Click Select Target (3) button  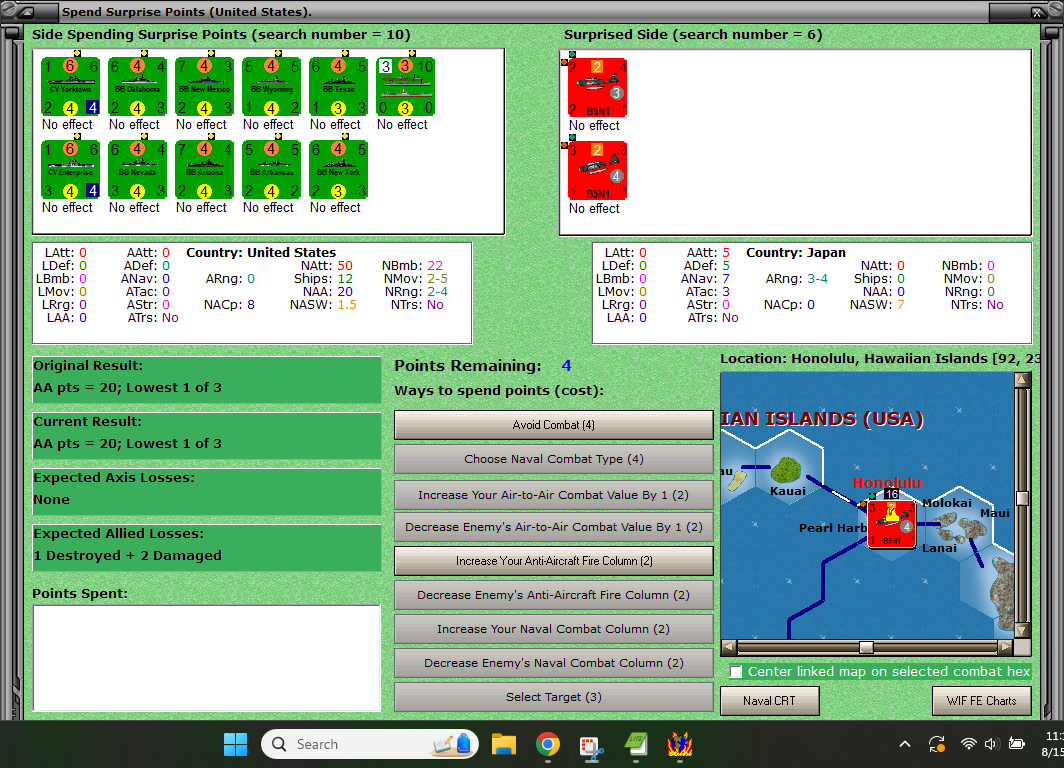[554, 697]
